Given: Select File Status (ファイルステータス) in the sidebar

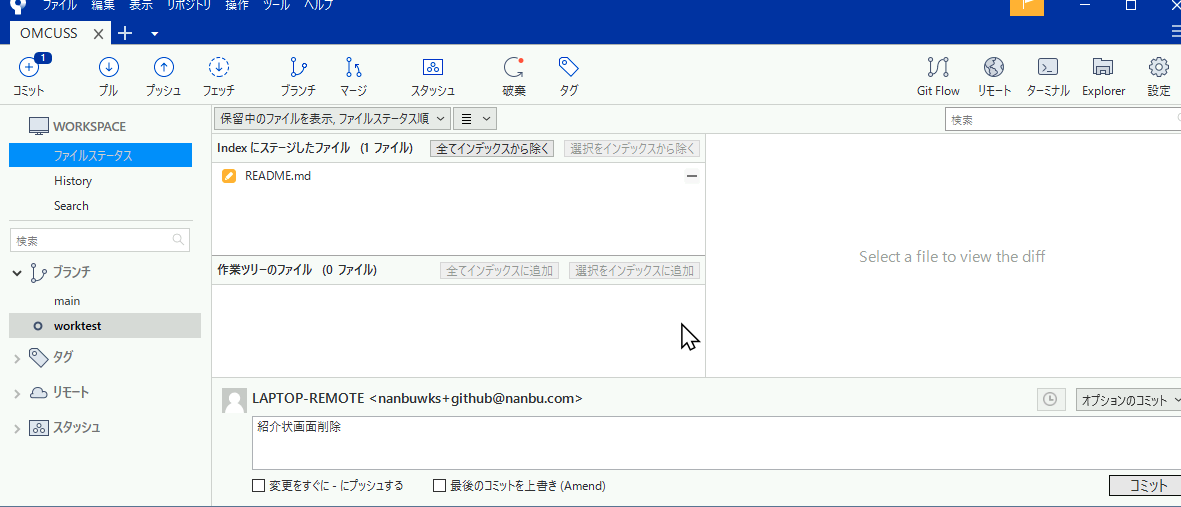Looking at the screenshot, I should pos(100,155).
